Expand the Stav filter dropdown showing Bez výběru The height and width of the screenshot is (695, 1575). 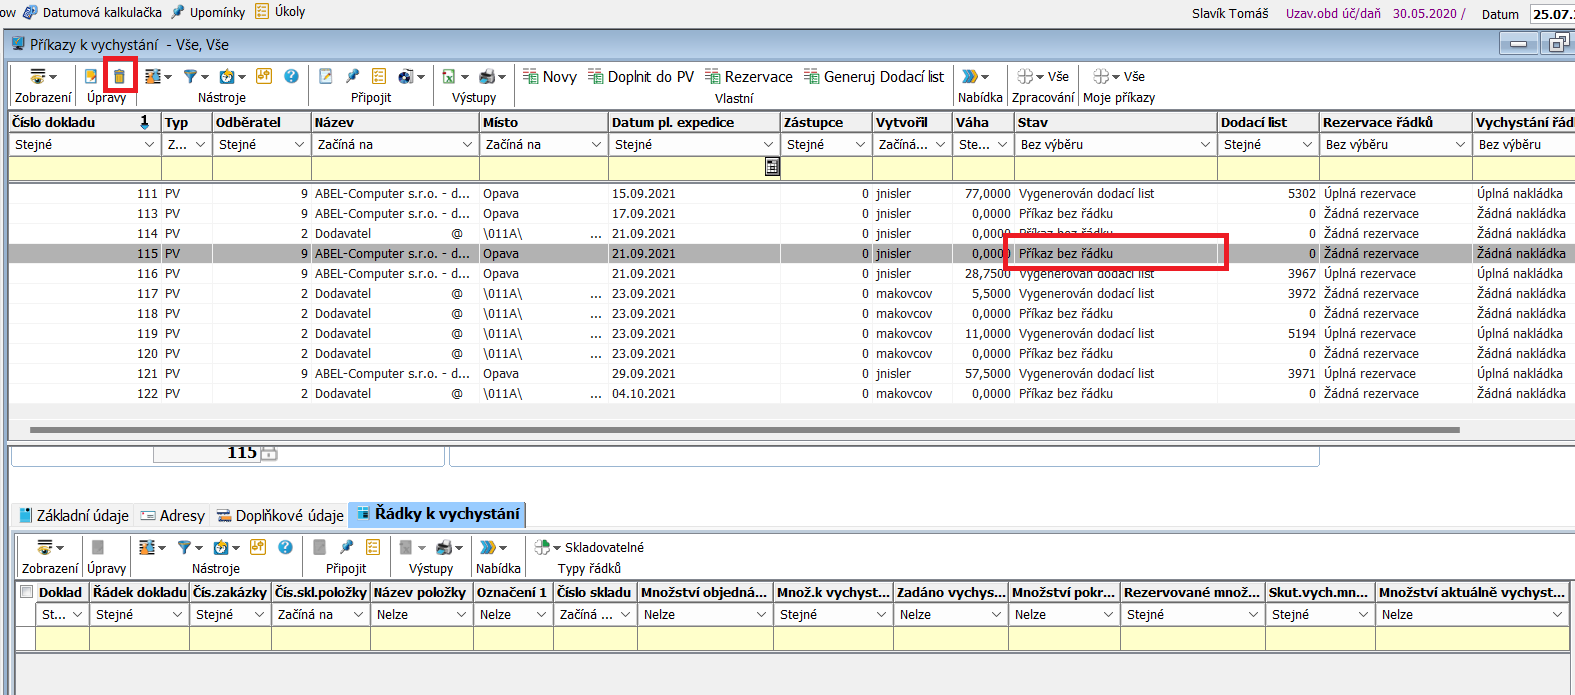pyautogui.click(x=1205, y=145)
